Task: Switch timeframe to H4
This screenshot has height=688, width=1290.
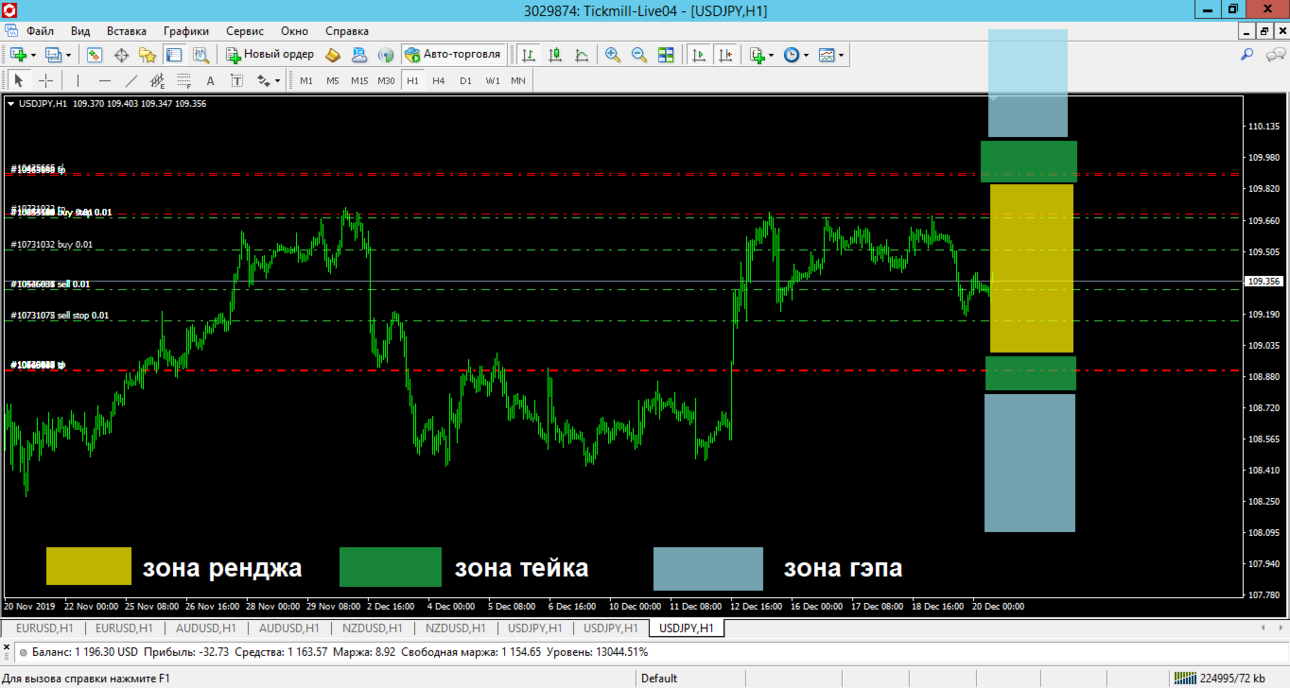Action: tap(438, 81)
